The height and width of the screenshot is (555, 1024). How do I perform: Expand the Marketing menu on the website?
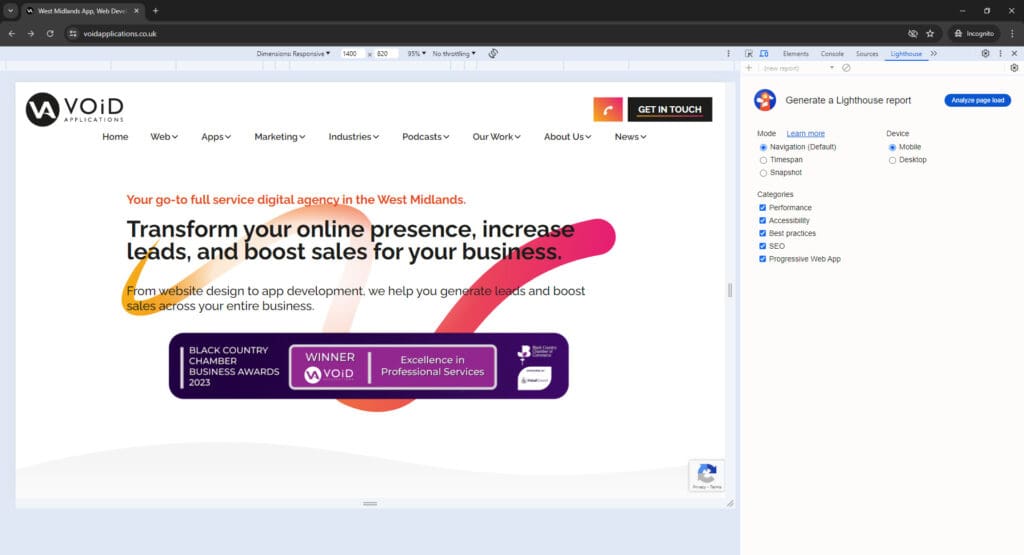279,137
